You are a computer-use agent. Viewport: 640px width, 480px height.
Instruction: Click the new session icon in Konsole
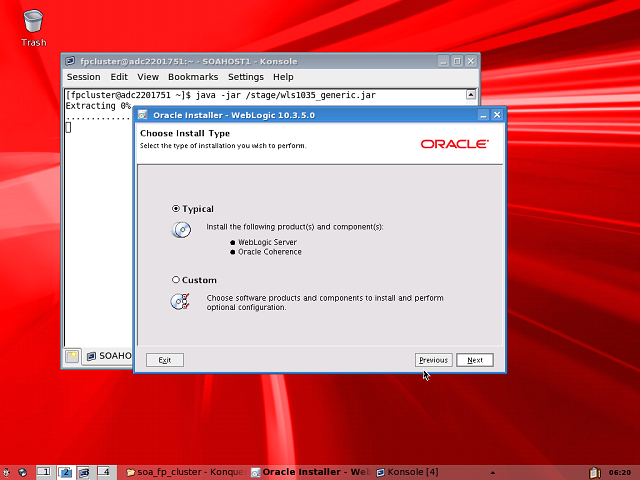72,356
